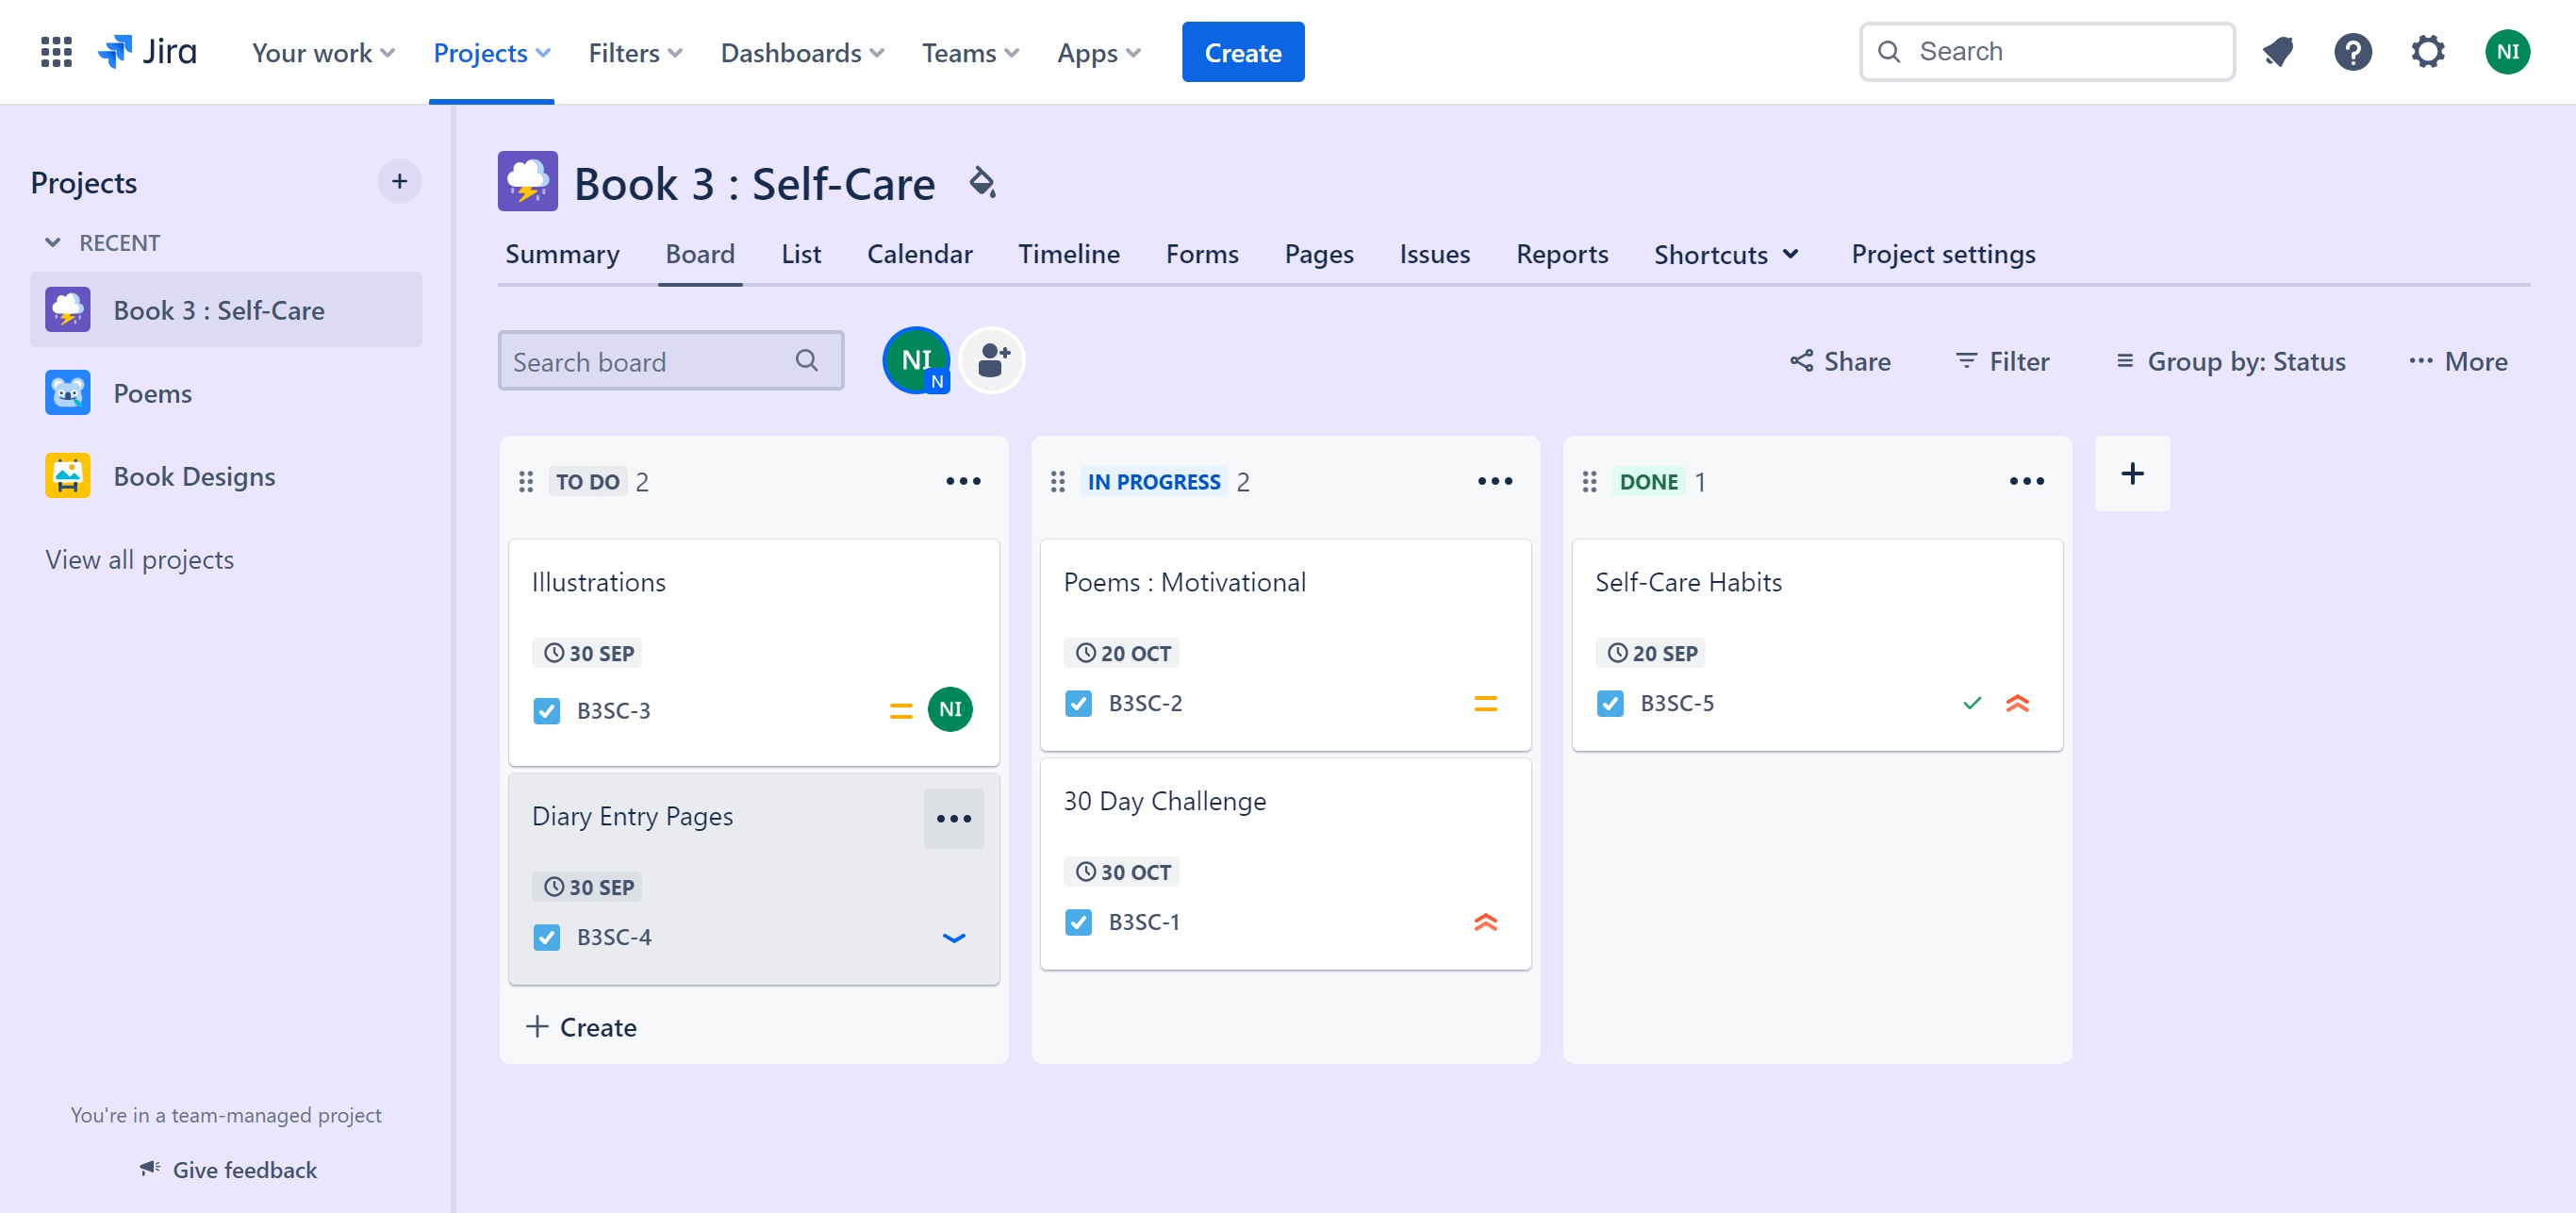Viewport: 2576px width, 1213px height.
Task: Open the help question mark icon
Action: pos(2352,52)
